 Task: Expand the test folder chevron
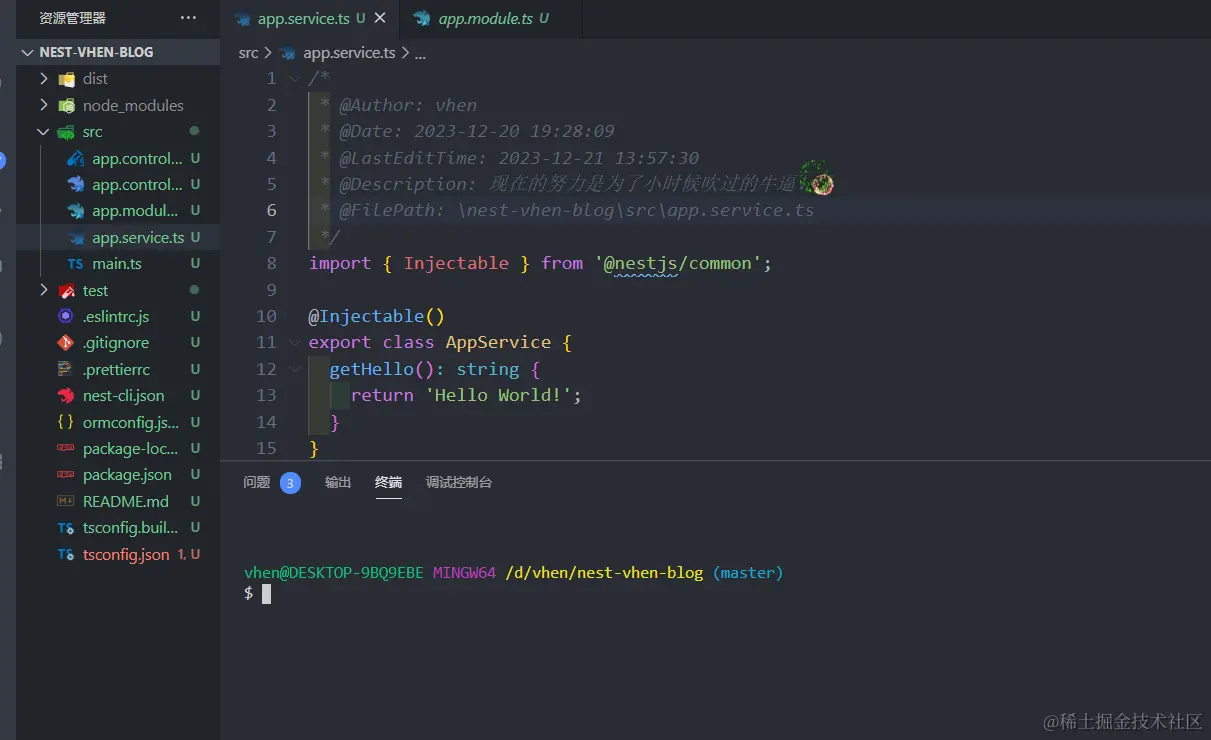click(43, 290)
